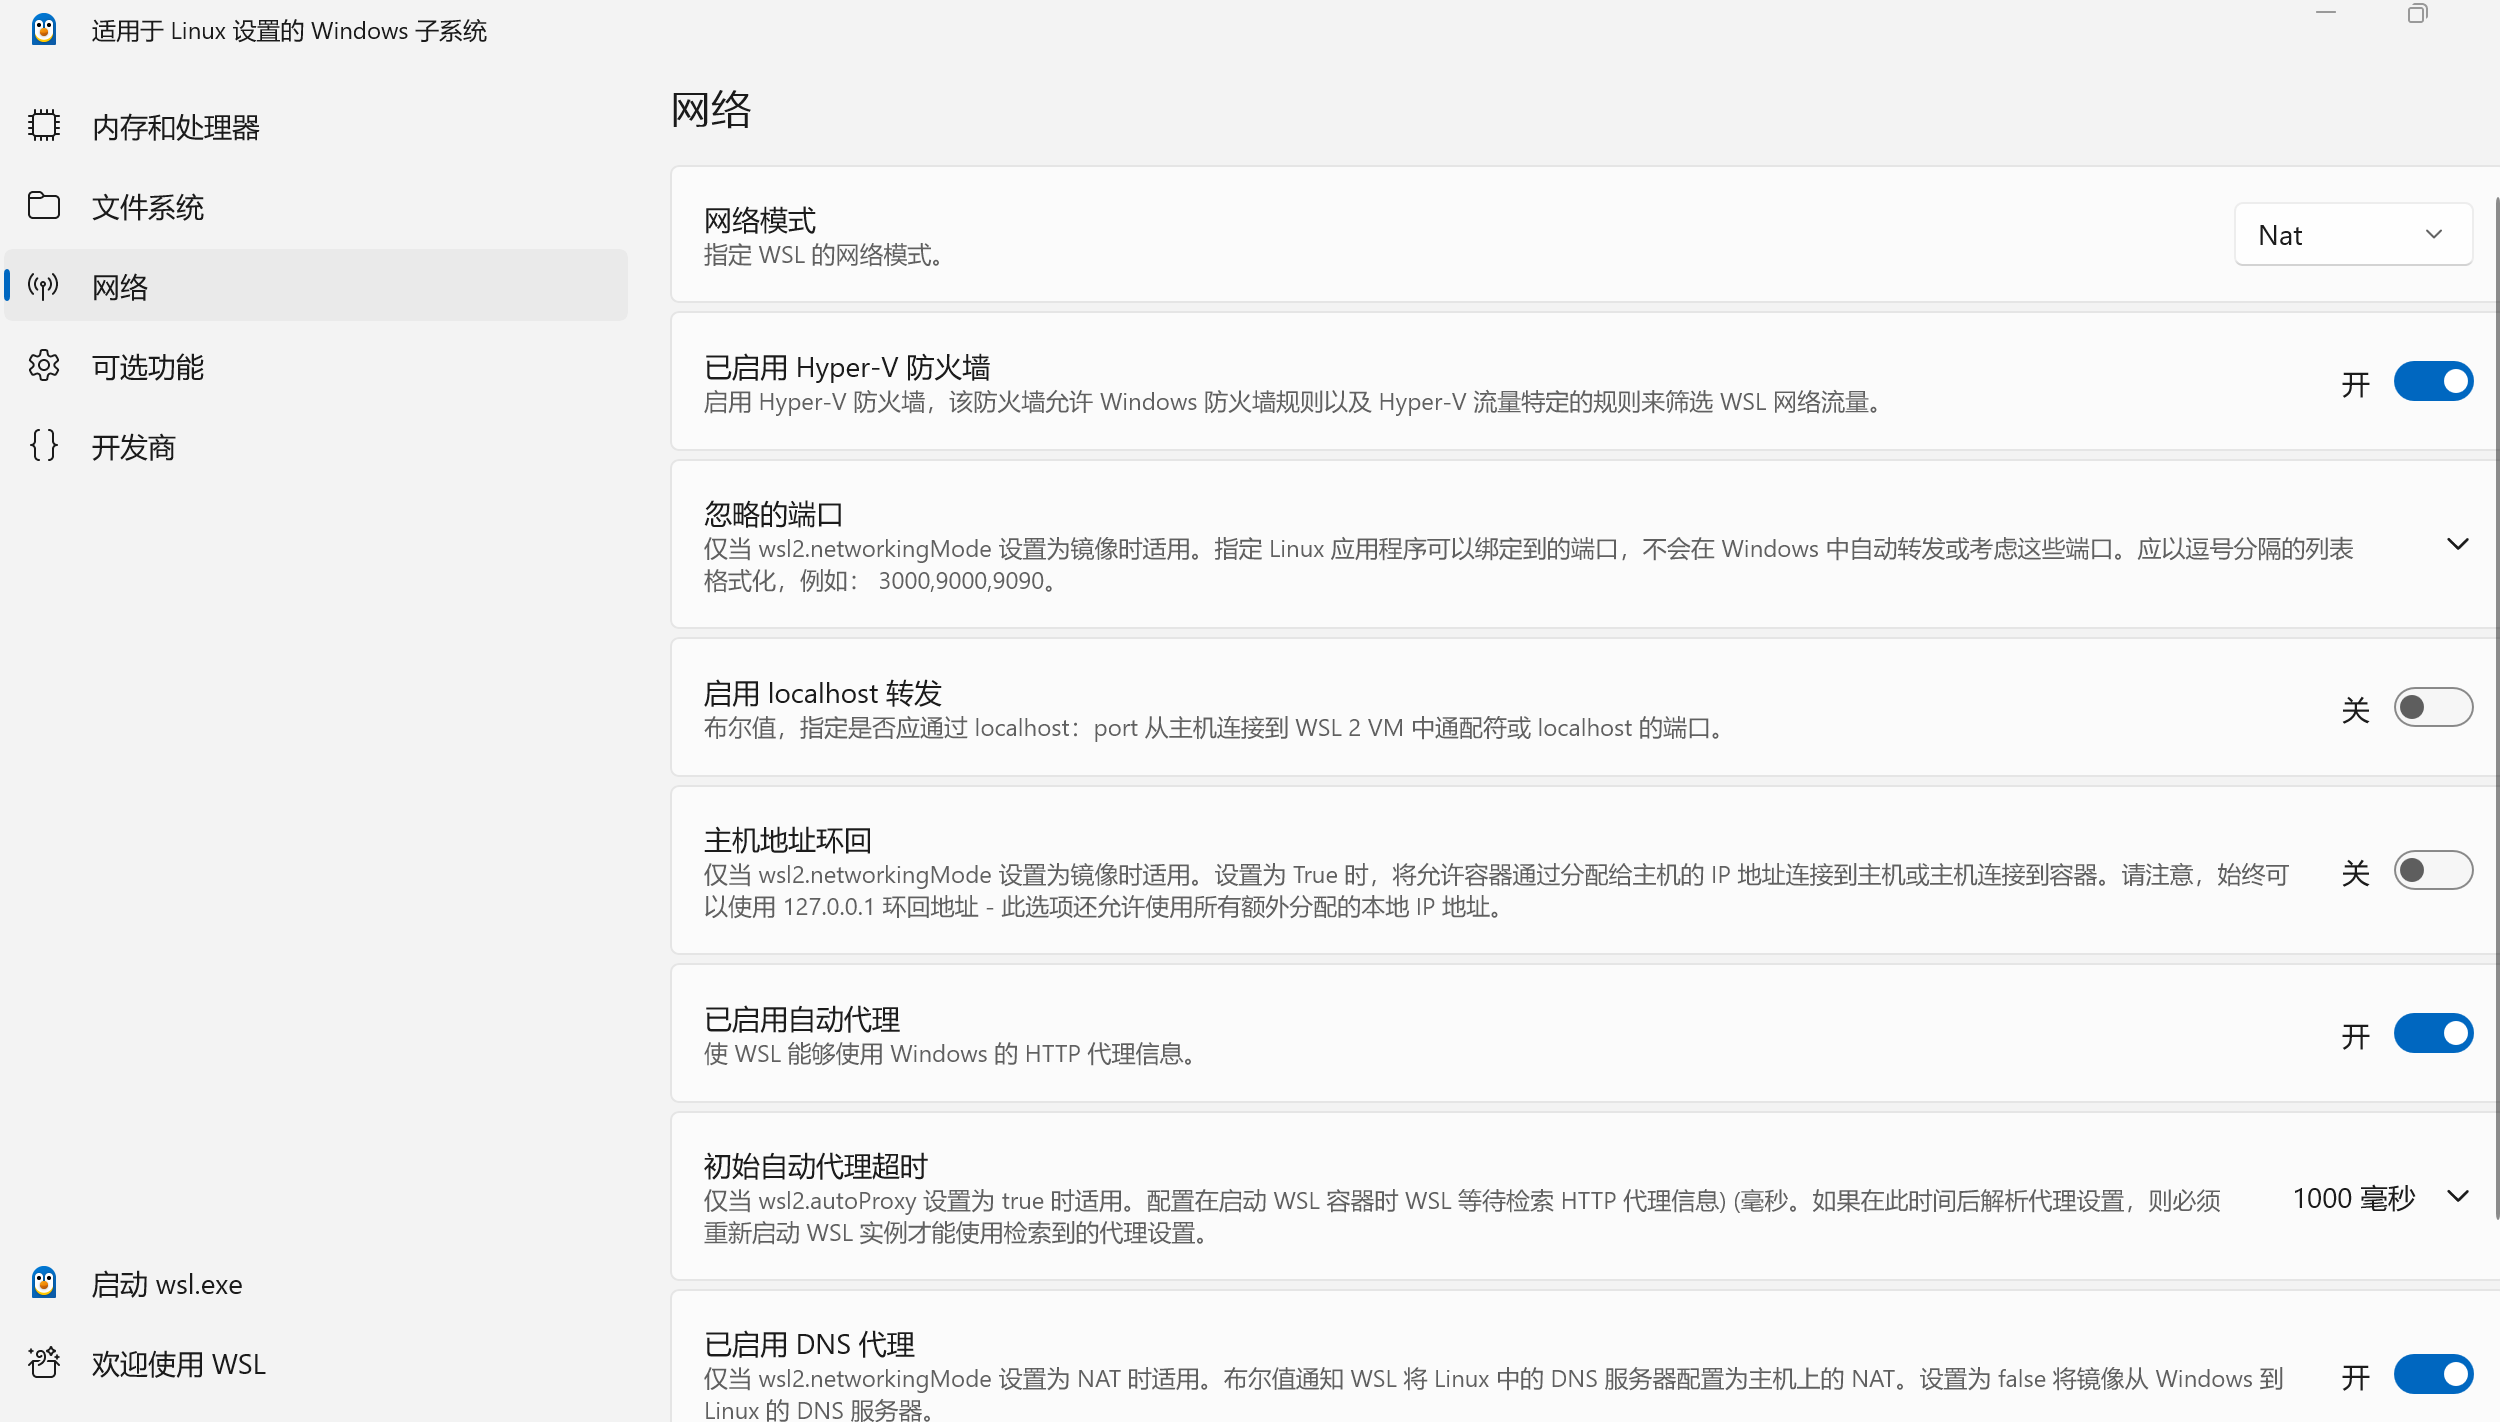Toggle the DNS proxy switch
The height and width of the screenshot is (1422, 2500).
(x=2432, y=1375)
